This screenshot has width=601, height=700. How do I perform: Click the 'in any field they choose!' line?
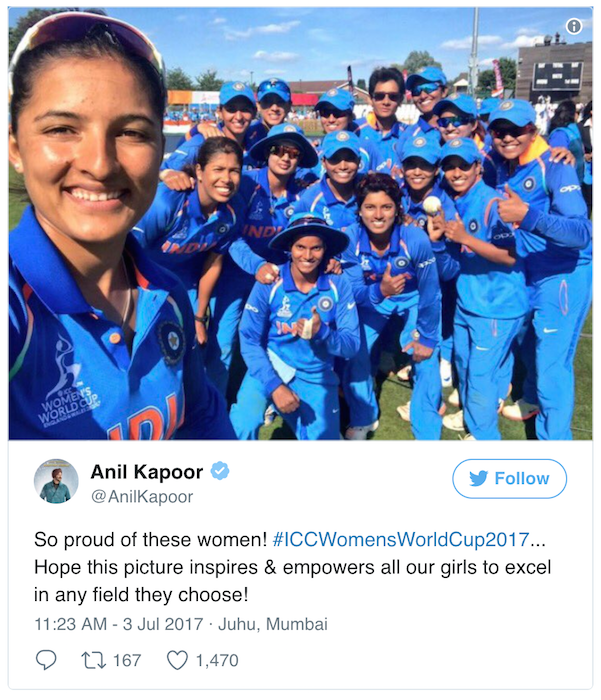point(141,595)
